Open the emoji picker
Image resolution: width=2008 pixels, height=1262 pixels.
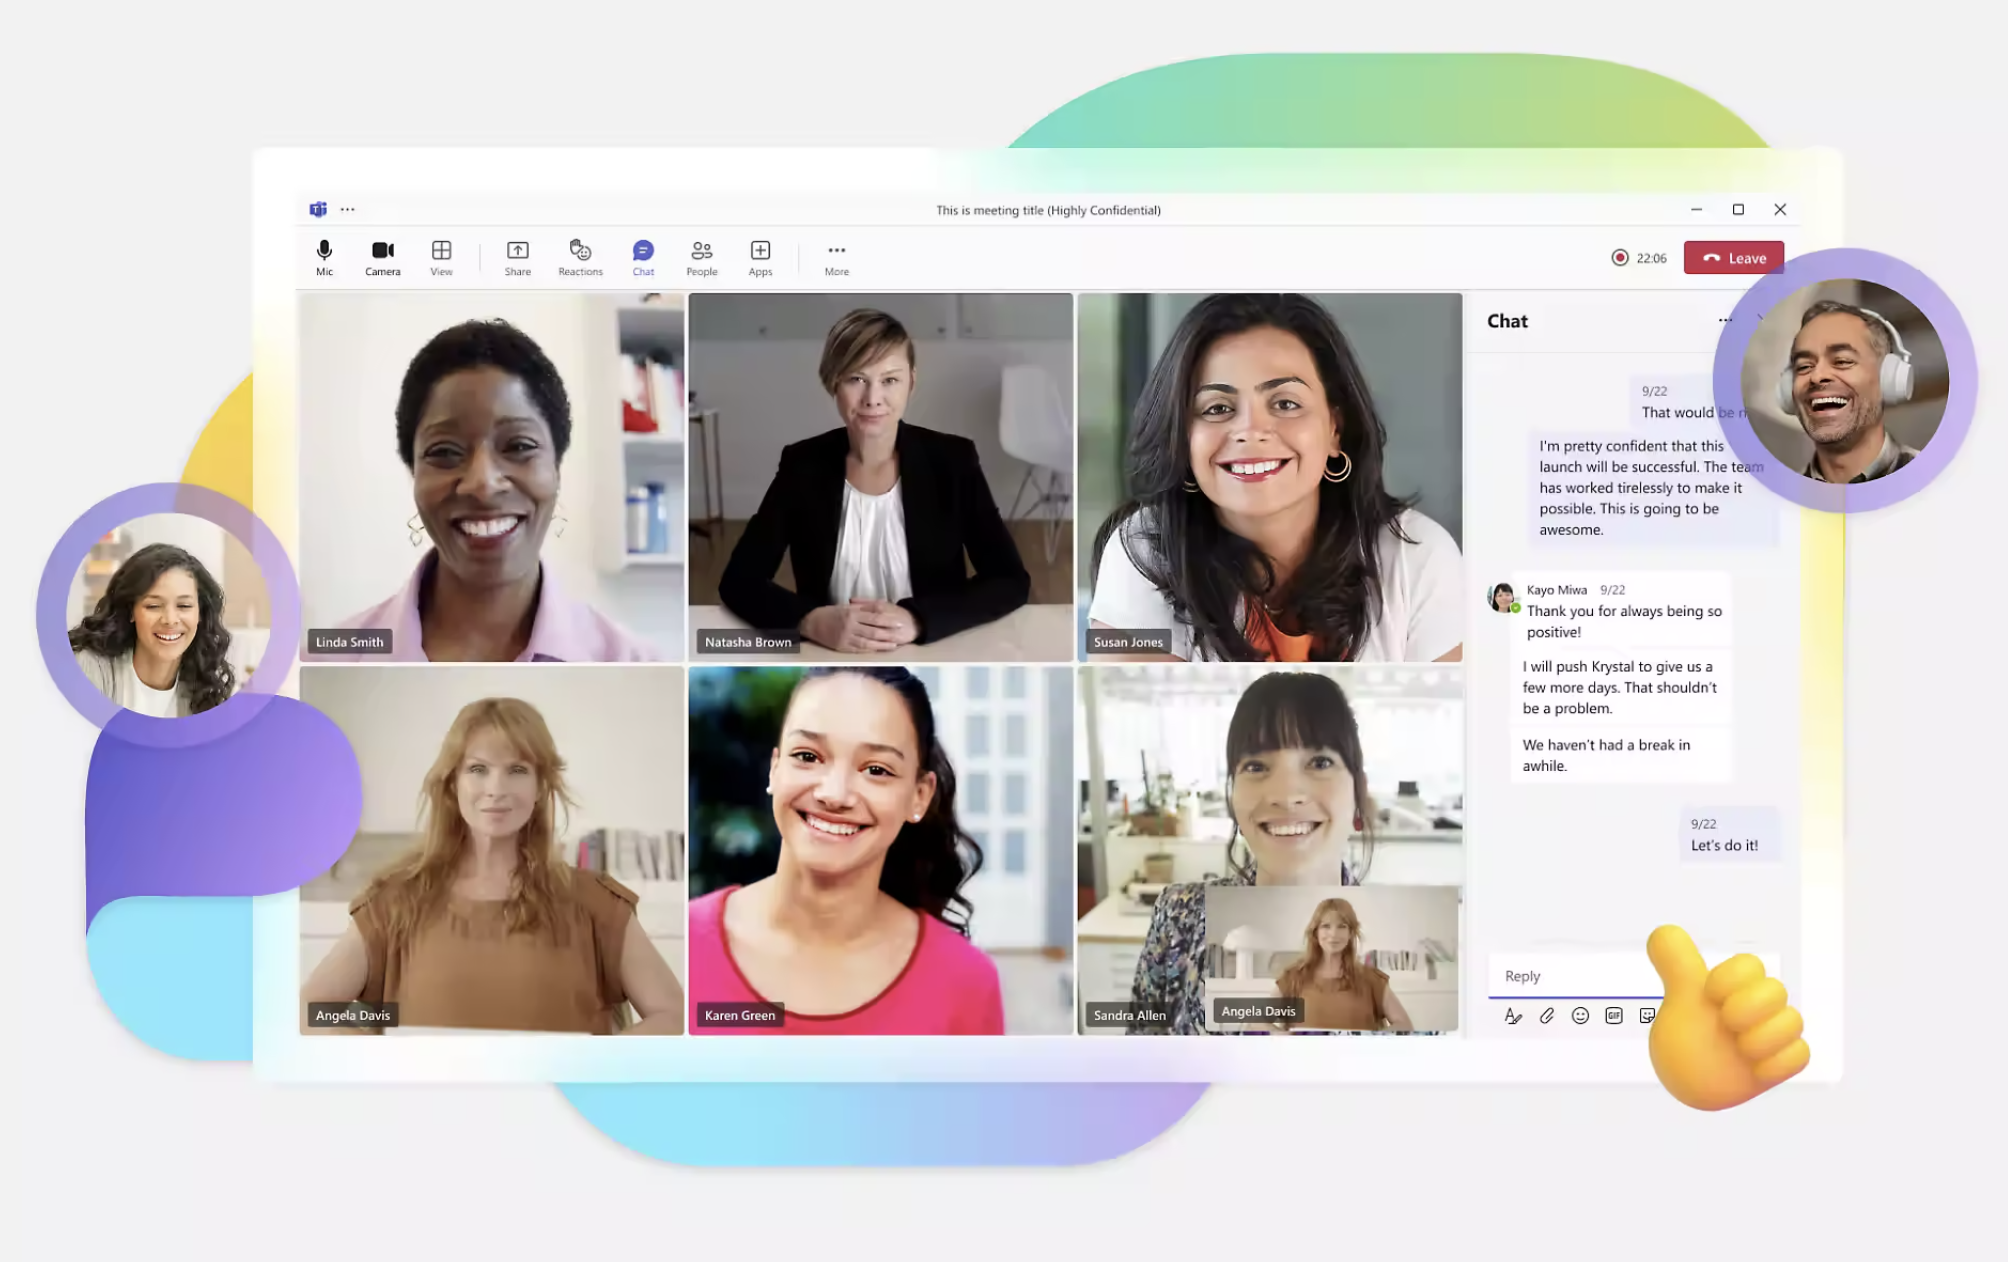tap(1580, 1016)
